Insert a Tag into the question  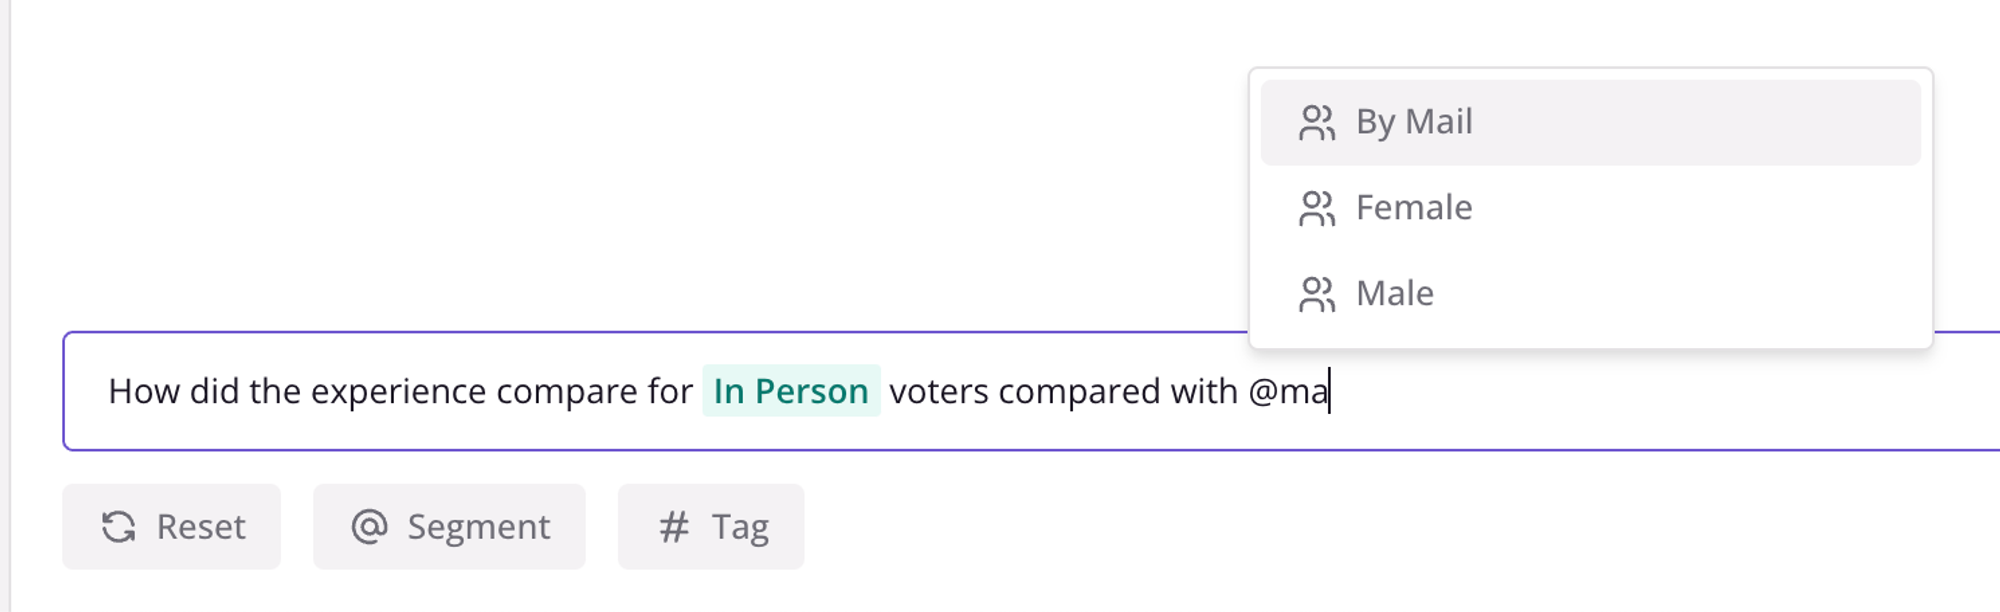(711, 527)
